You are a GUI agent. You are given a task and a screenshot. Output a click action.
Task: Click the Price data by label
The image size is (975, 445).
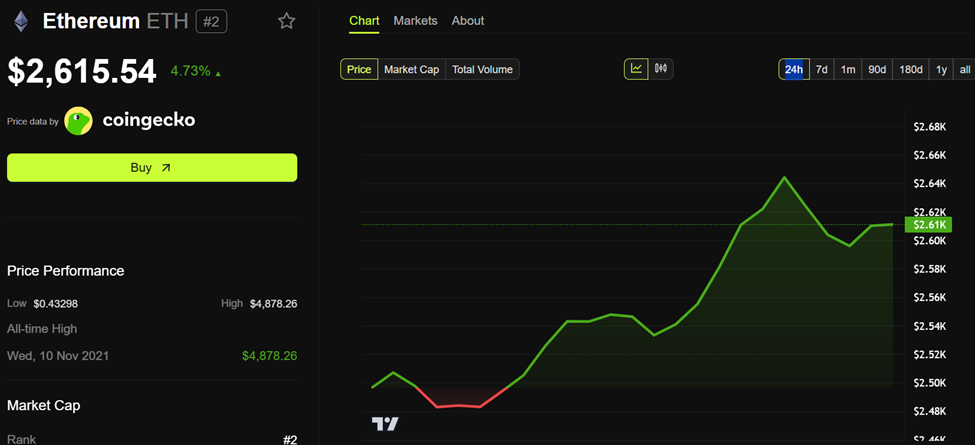[x=32, y=121]
